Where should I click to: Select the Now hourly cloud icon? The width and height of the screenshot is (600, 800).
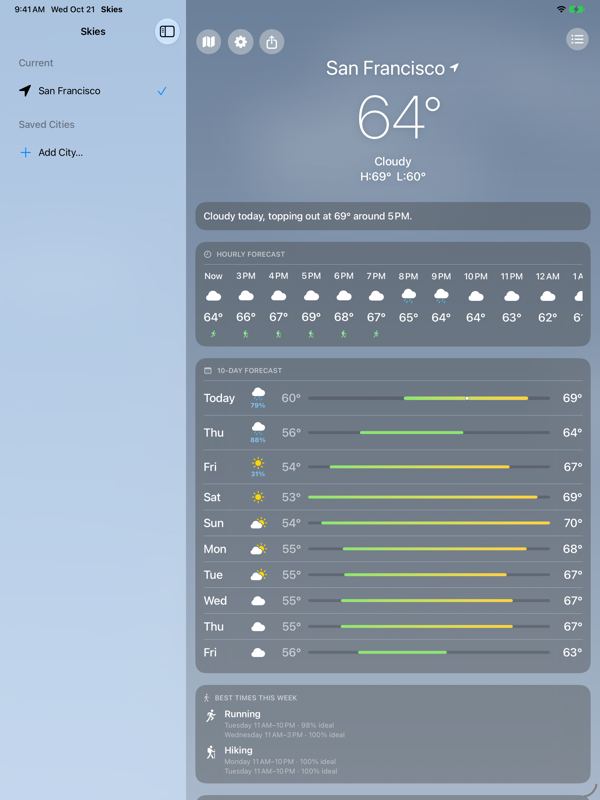click(x=213, y=296)
